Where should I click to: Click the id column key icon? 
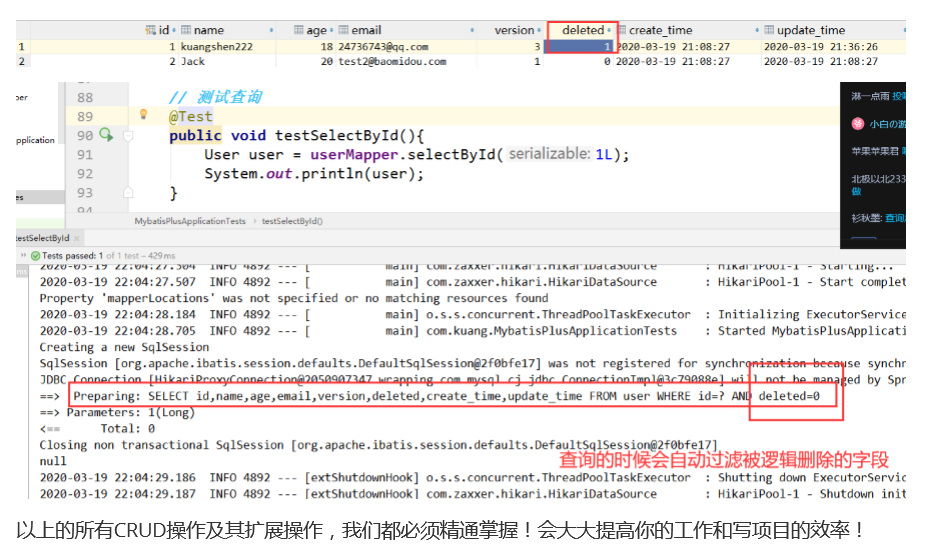(150, 30)
